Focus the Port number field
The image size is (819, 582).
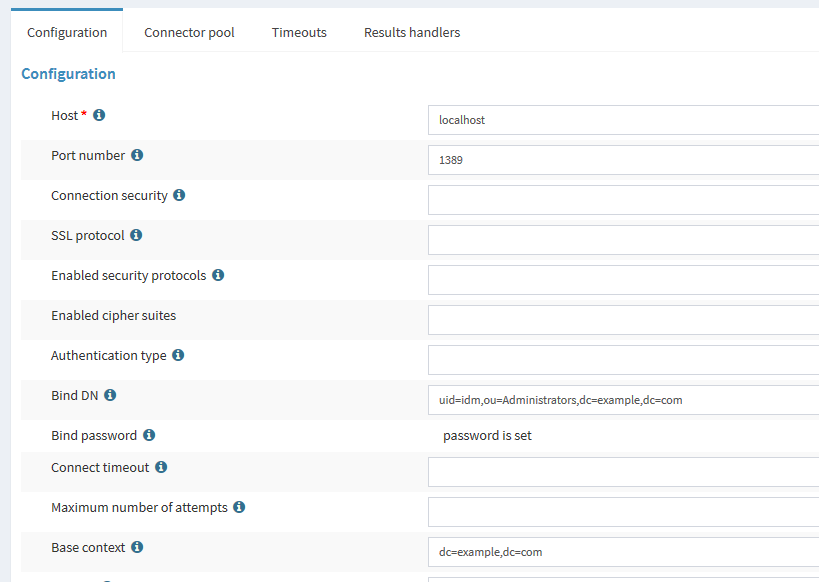[622, 160]
